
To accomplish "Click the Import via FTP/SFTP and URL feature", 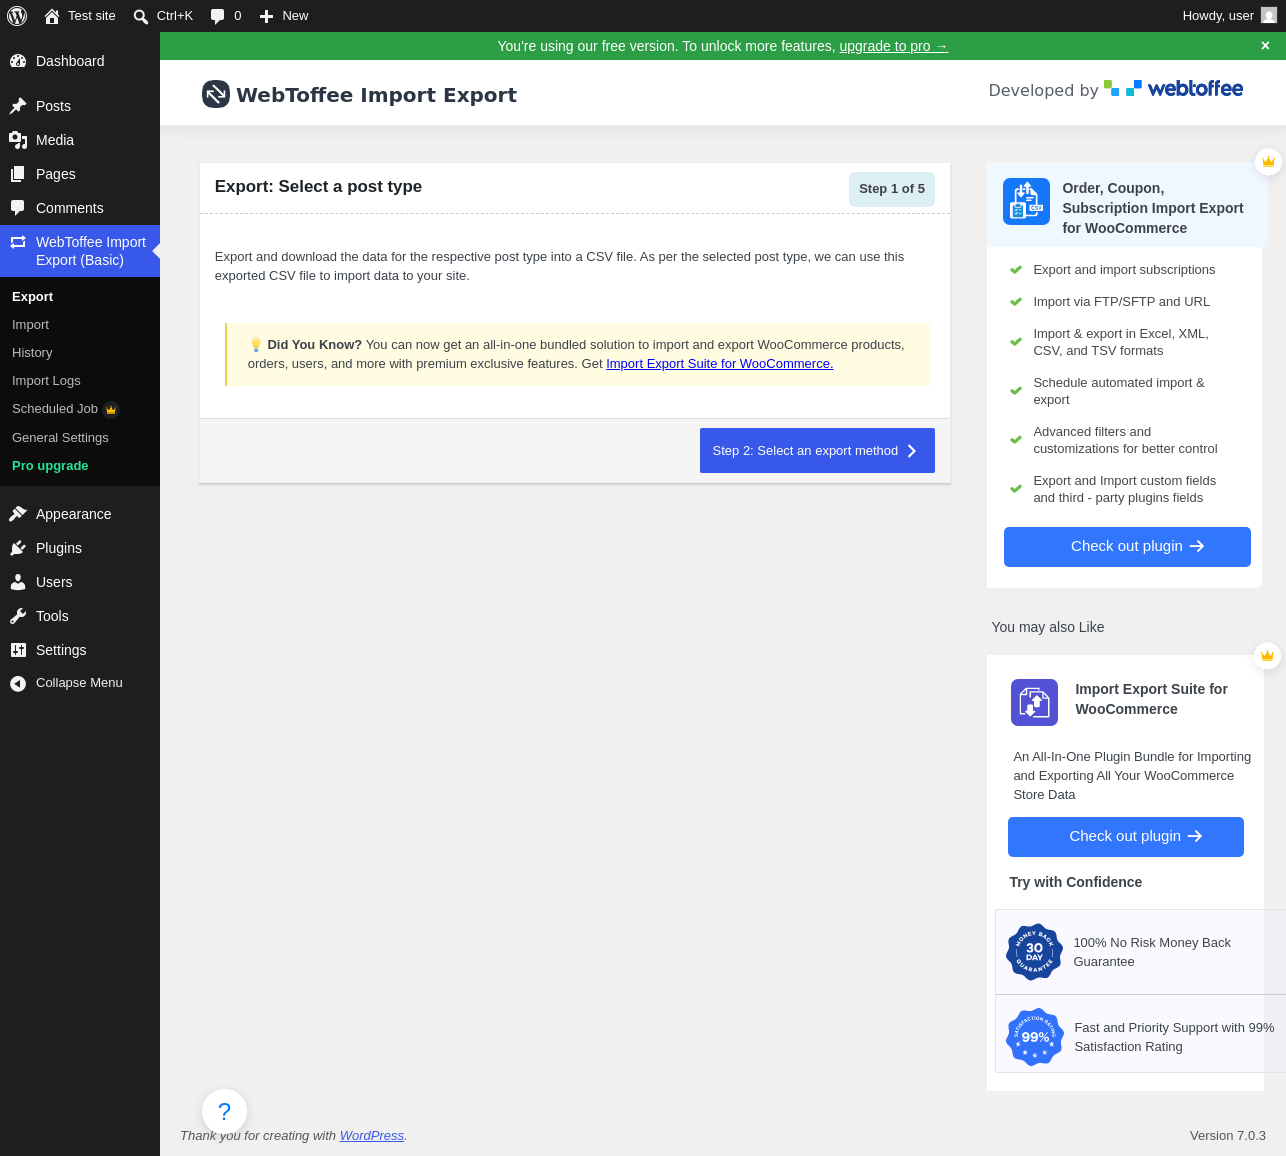I will pyautogui.click(x=1121, y=302).
